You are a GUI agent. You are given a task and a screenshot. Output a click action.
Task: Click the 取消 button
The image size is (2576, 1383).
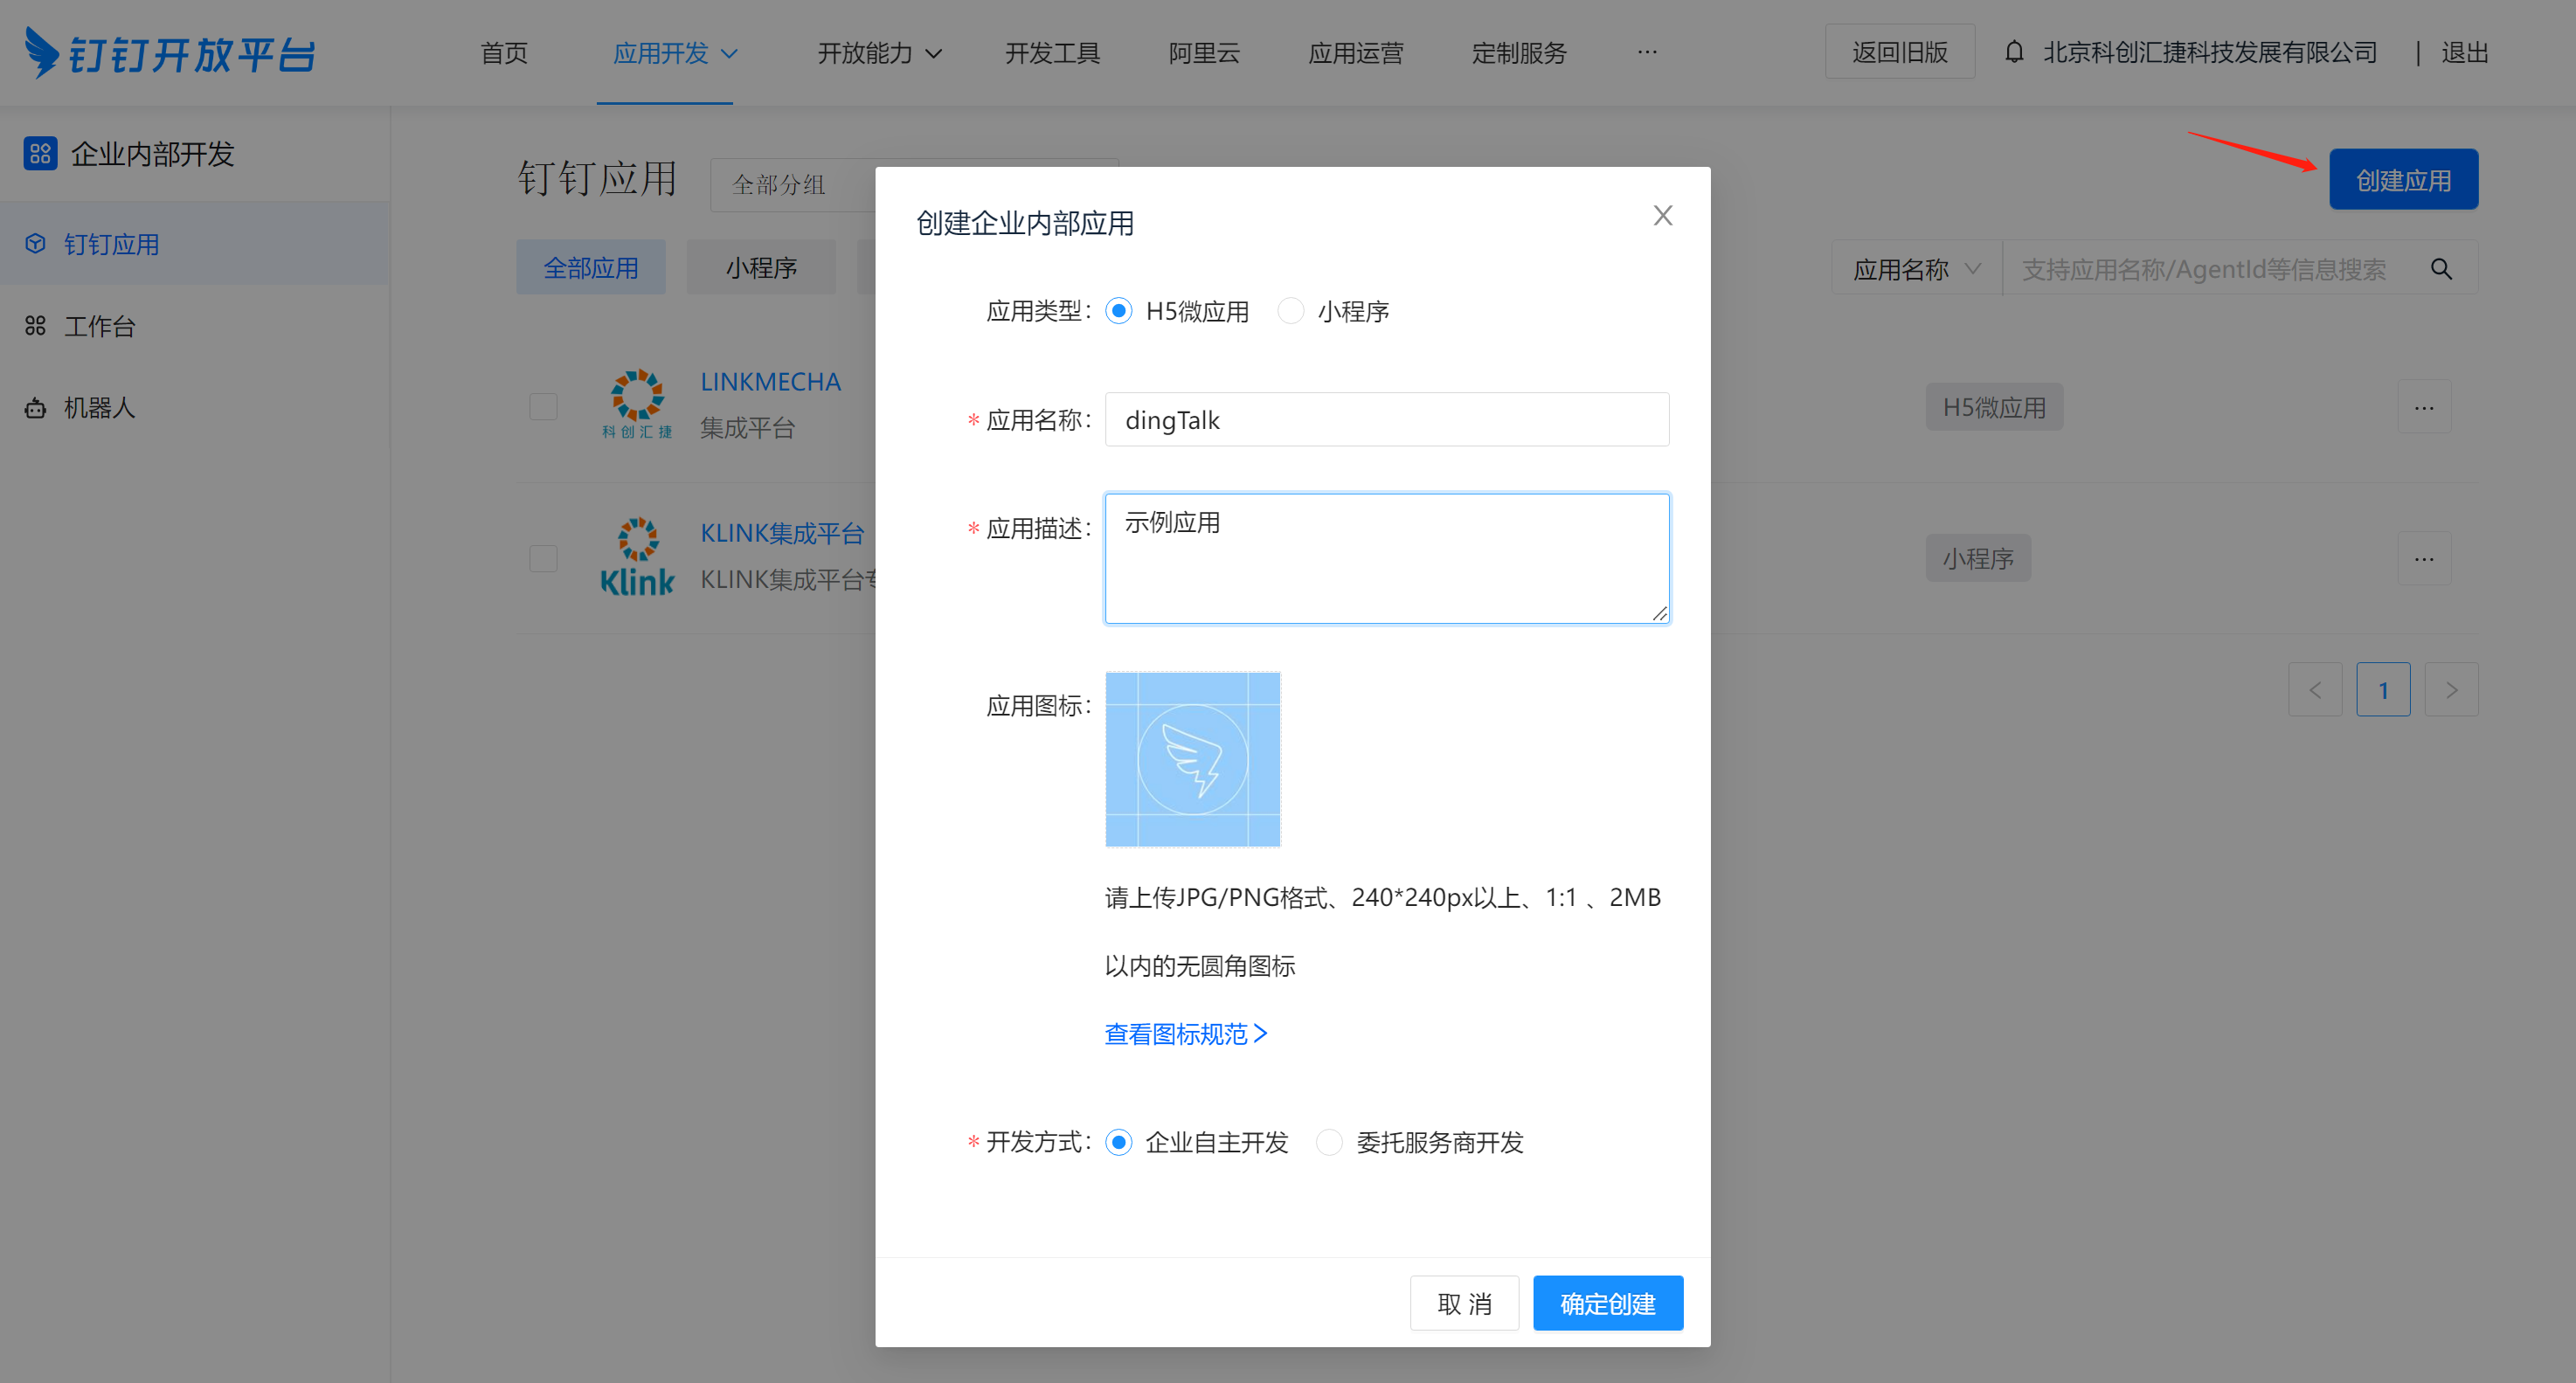tap(1464, 1303)
